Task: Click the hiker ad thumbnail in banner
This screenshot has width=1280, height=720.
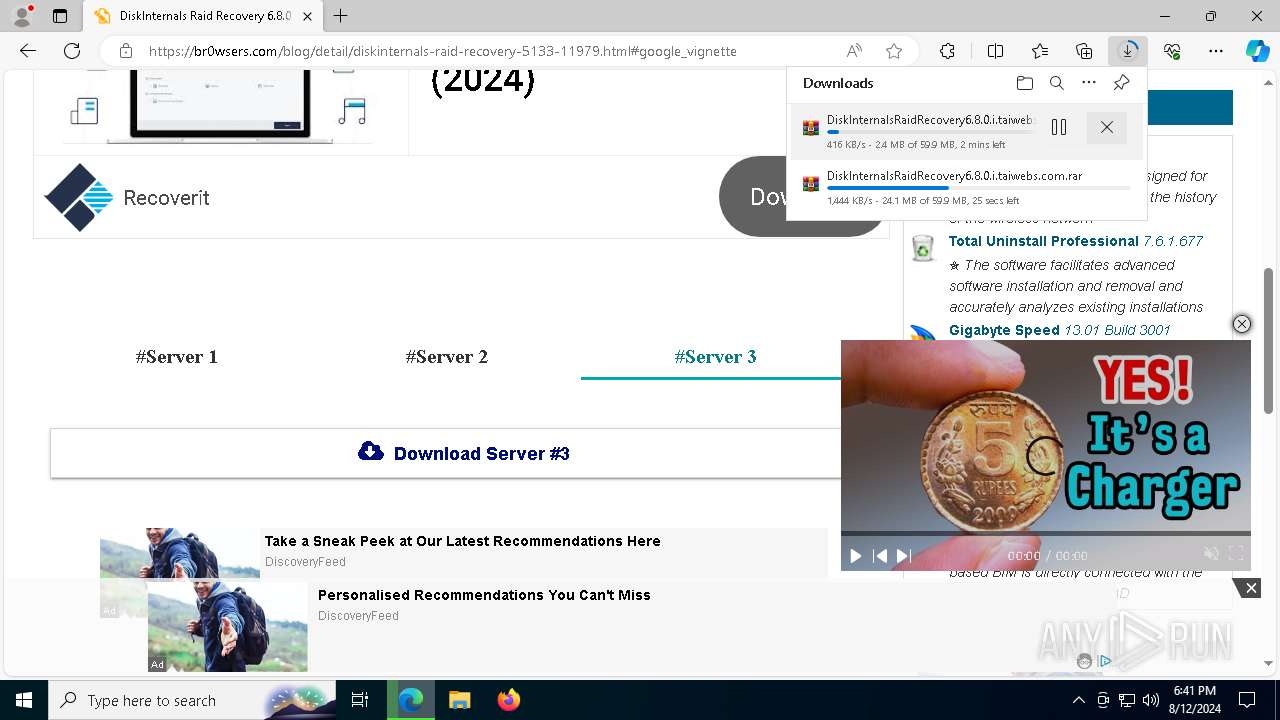Action: click(x=228, y=627)
